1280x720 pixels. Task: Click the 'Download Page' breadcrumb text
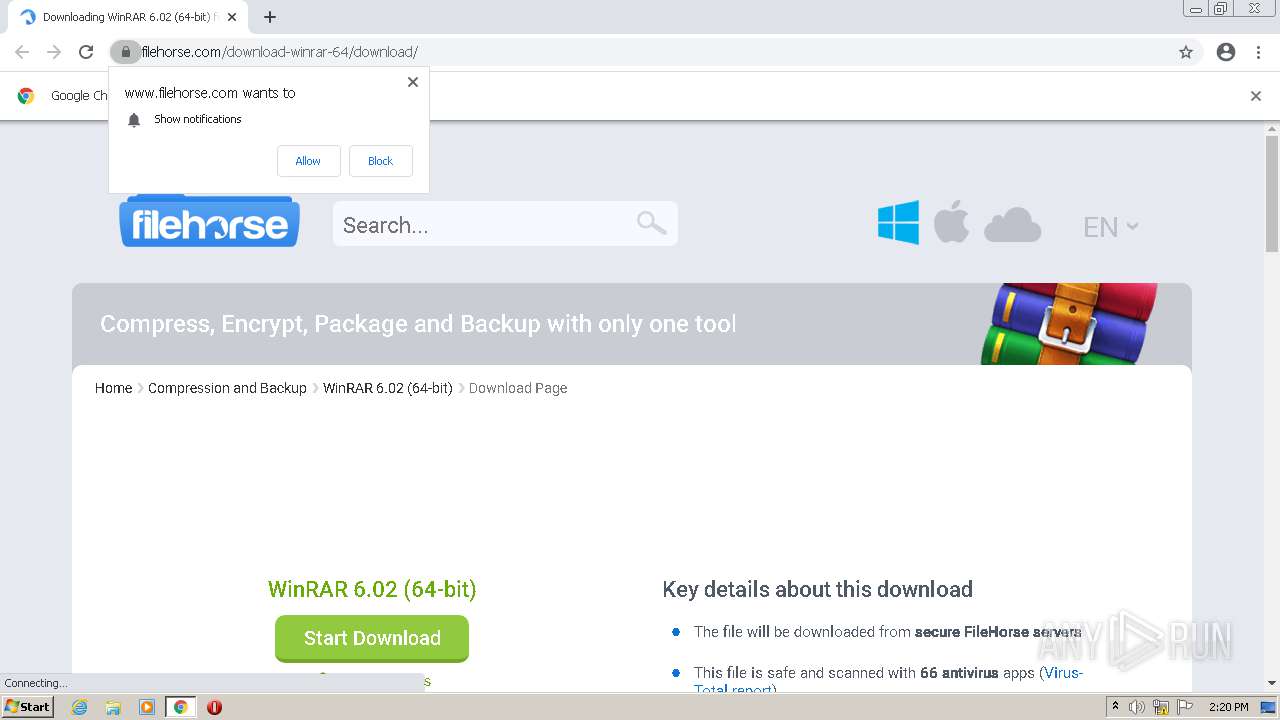518,388
